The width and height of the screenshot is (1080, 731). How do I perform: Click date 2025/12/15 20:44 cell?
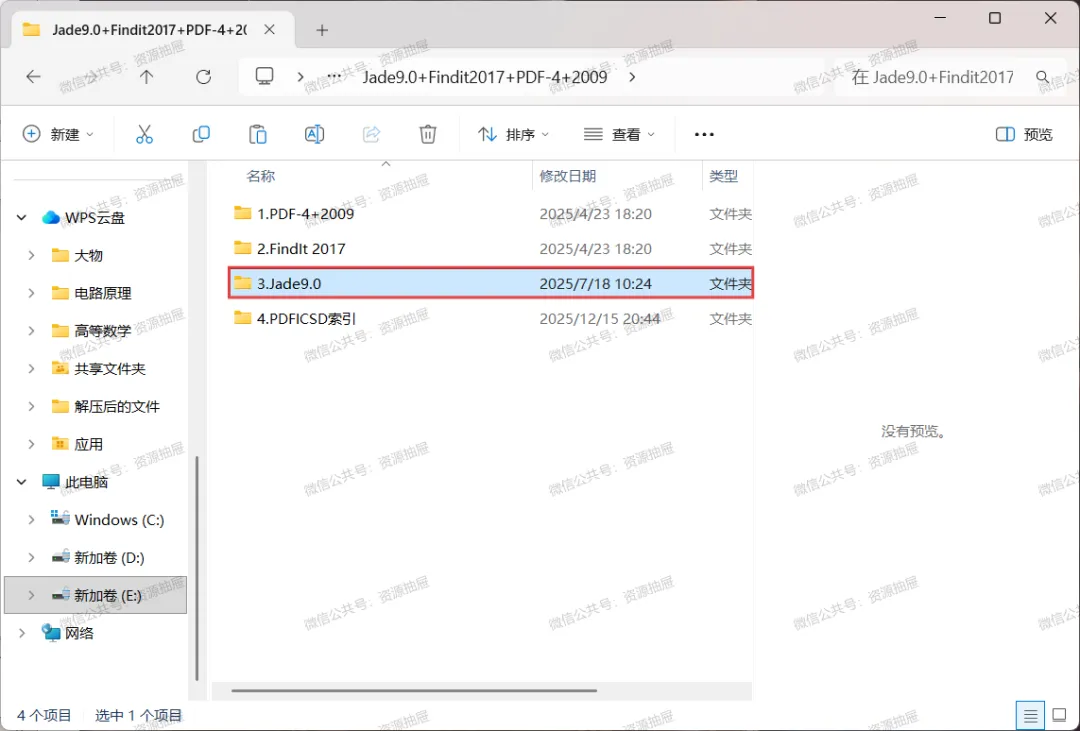pos(599,319)
